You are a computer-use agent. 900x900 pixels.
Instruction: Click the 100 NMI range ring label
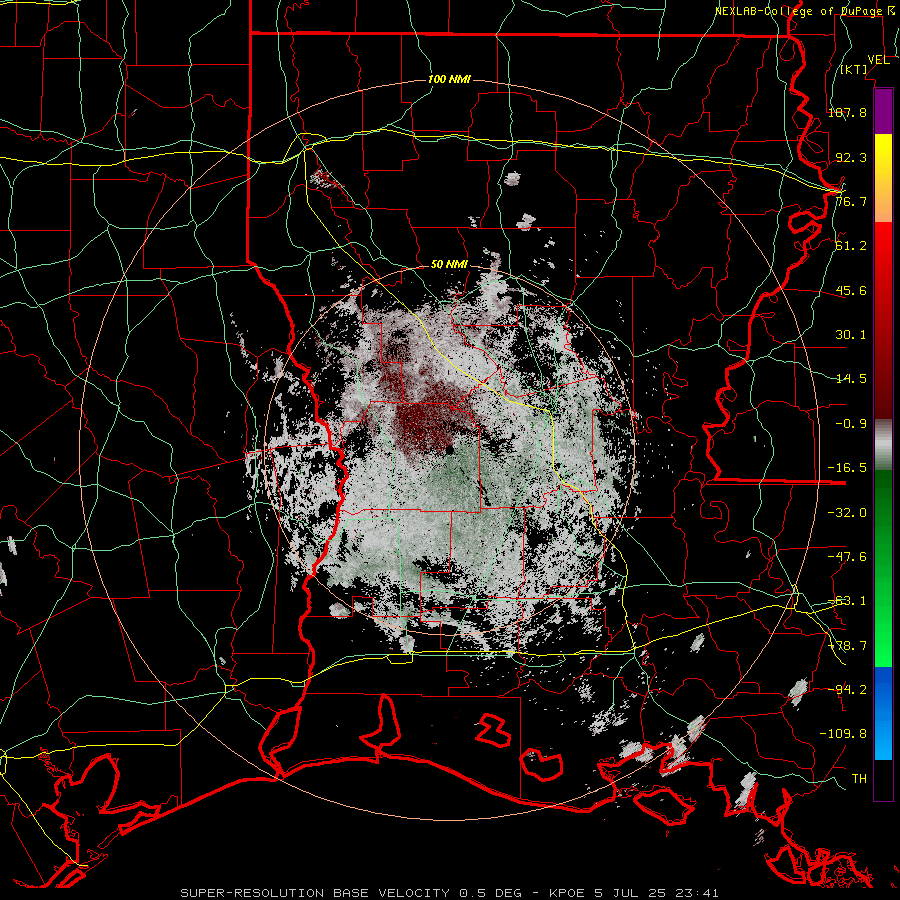449,79
